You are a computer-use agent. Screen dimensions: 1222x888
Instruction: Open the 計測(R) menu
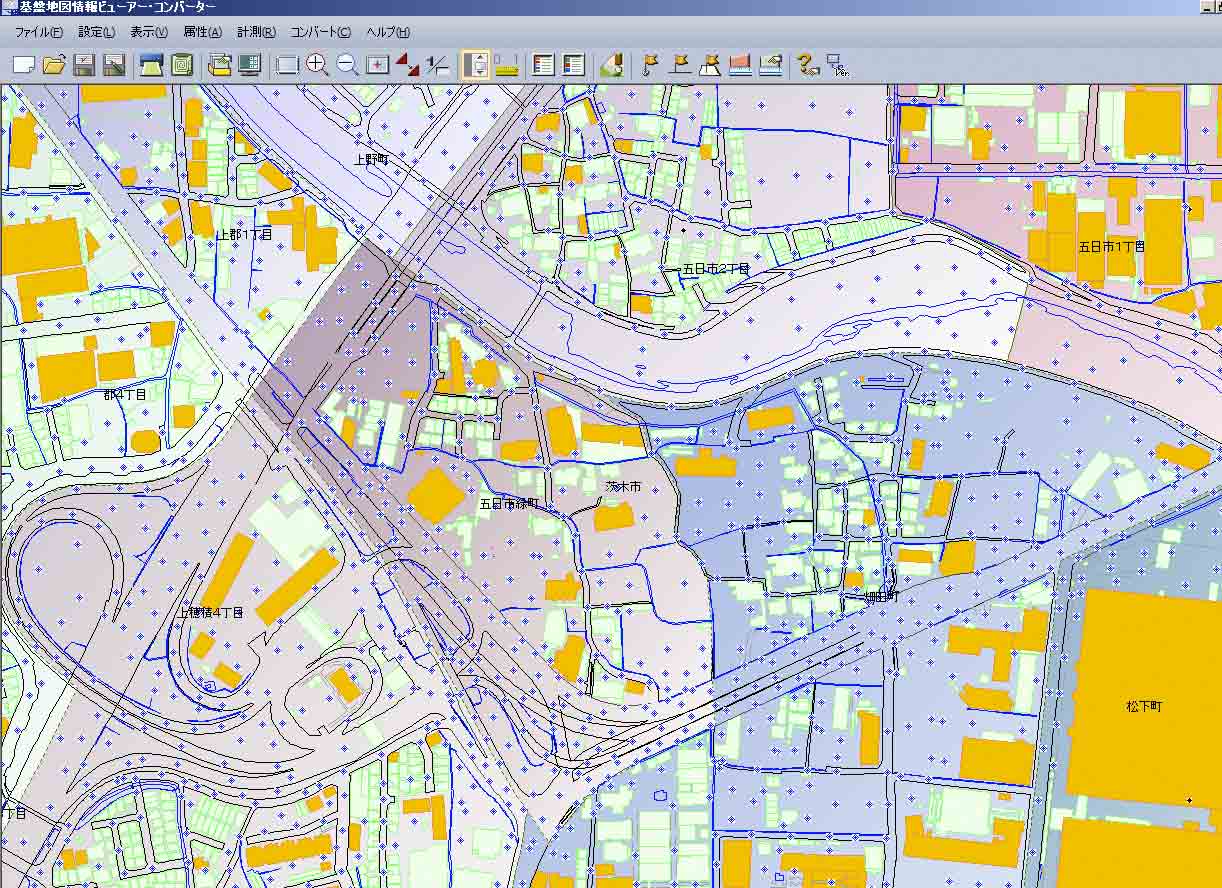tap(256, 32)
